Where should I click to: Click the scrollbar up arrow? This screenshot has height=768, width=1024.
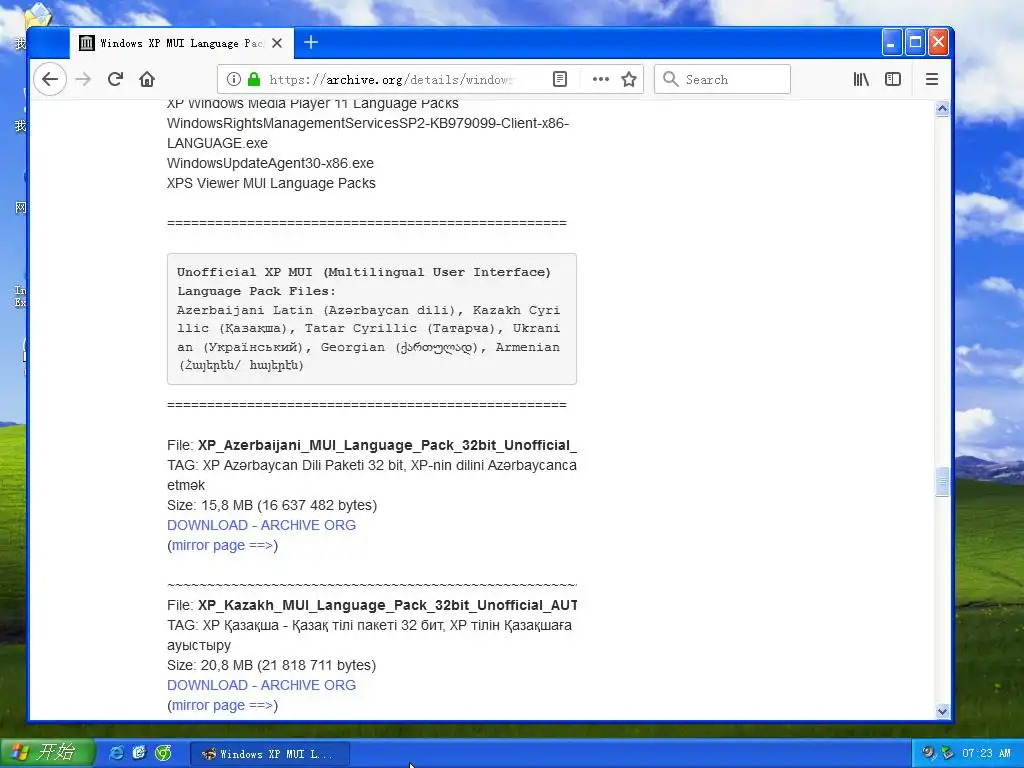point(942,108)
